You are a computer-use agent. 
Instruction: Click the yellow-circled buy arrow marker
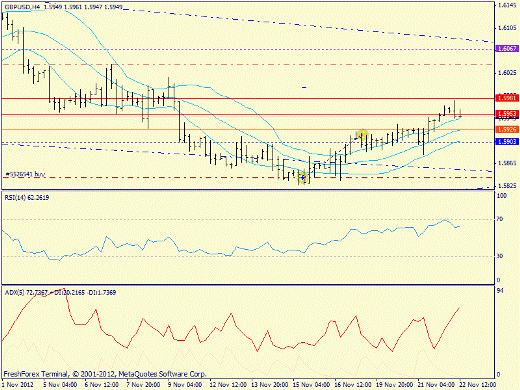coord(303,178)
